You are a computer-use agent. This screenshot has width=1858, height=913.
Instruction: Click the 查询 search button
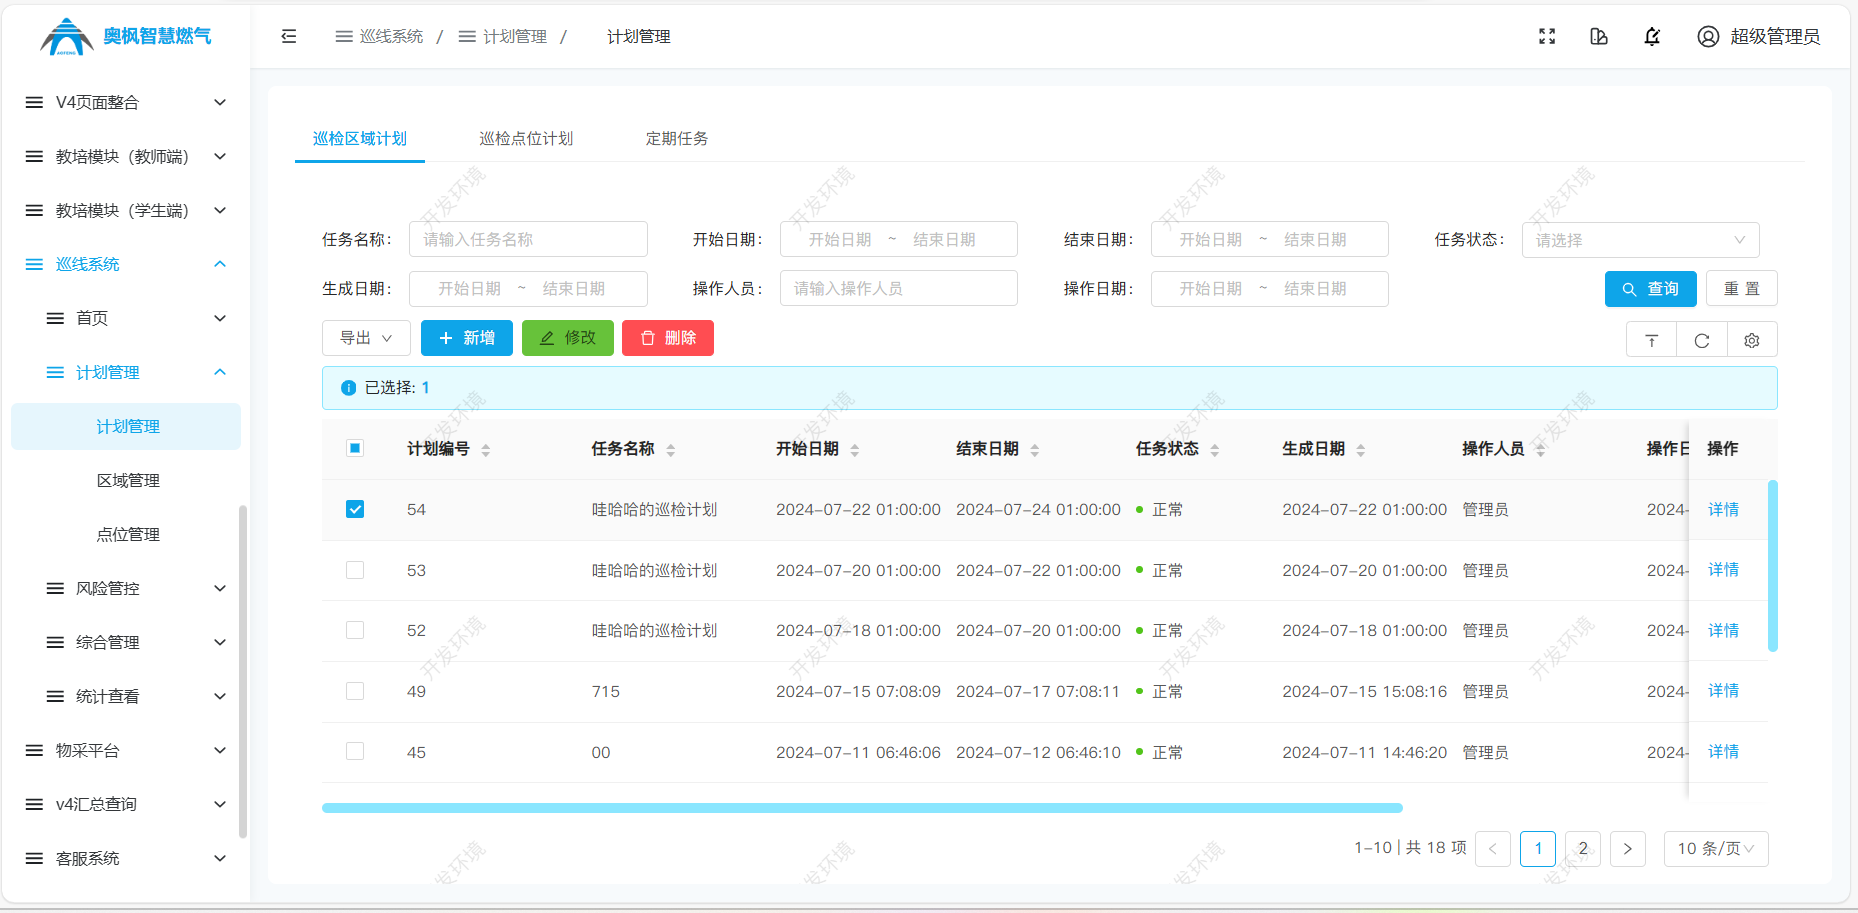(1651, 289)
